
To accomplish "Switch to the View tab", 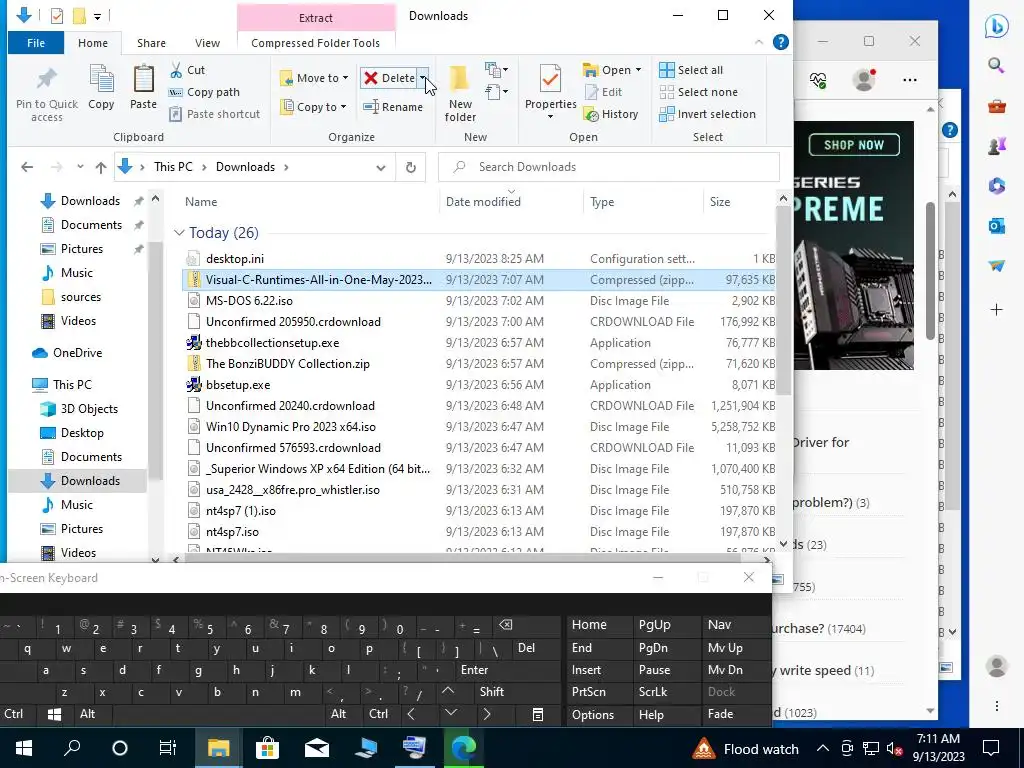I will [x=207, y=42].
